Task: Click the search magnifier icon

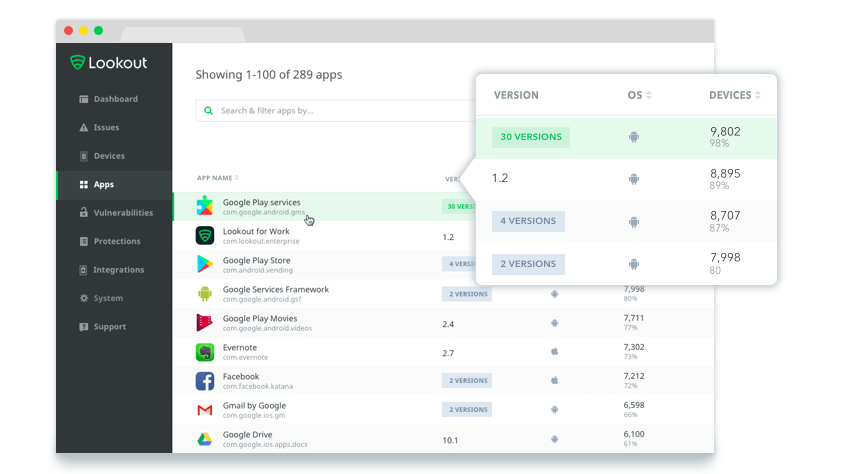Action: click(x=208, y=111)
